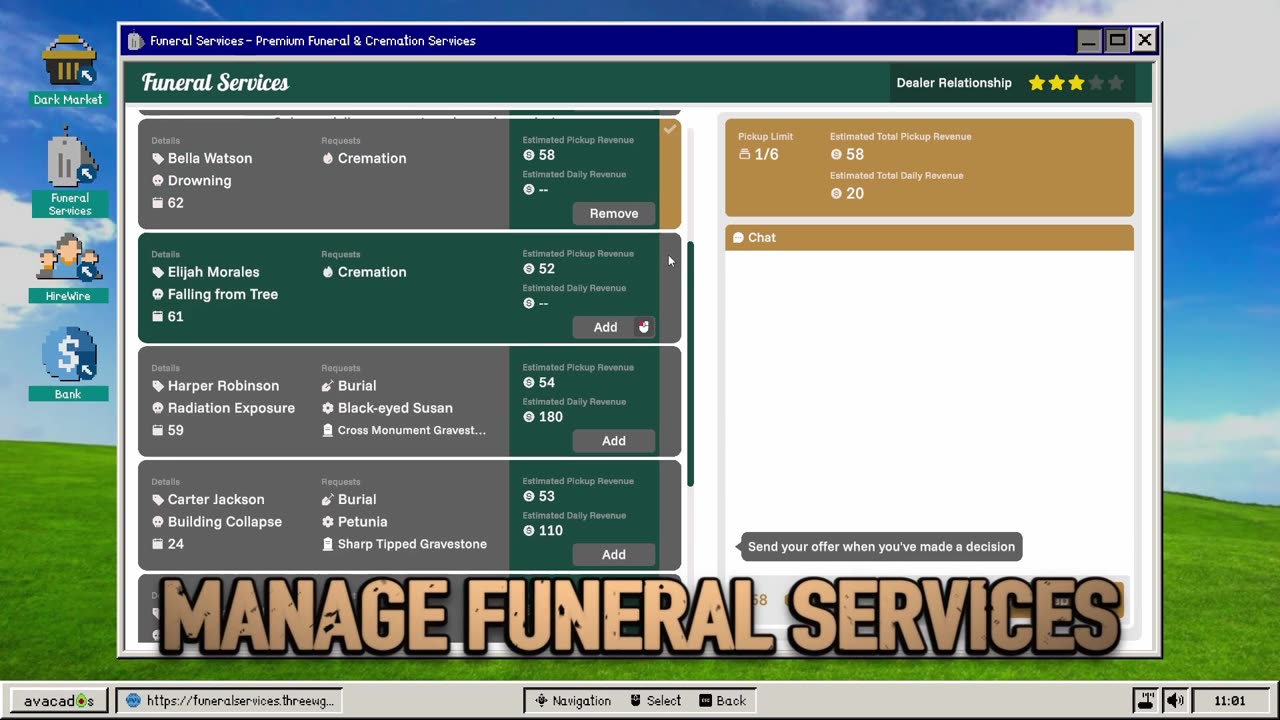Viewport: 1280px width, 720px height.
Task: Launch the HireWire desktop icon
Action: tap(68, 264)
